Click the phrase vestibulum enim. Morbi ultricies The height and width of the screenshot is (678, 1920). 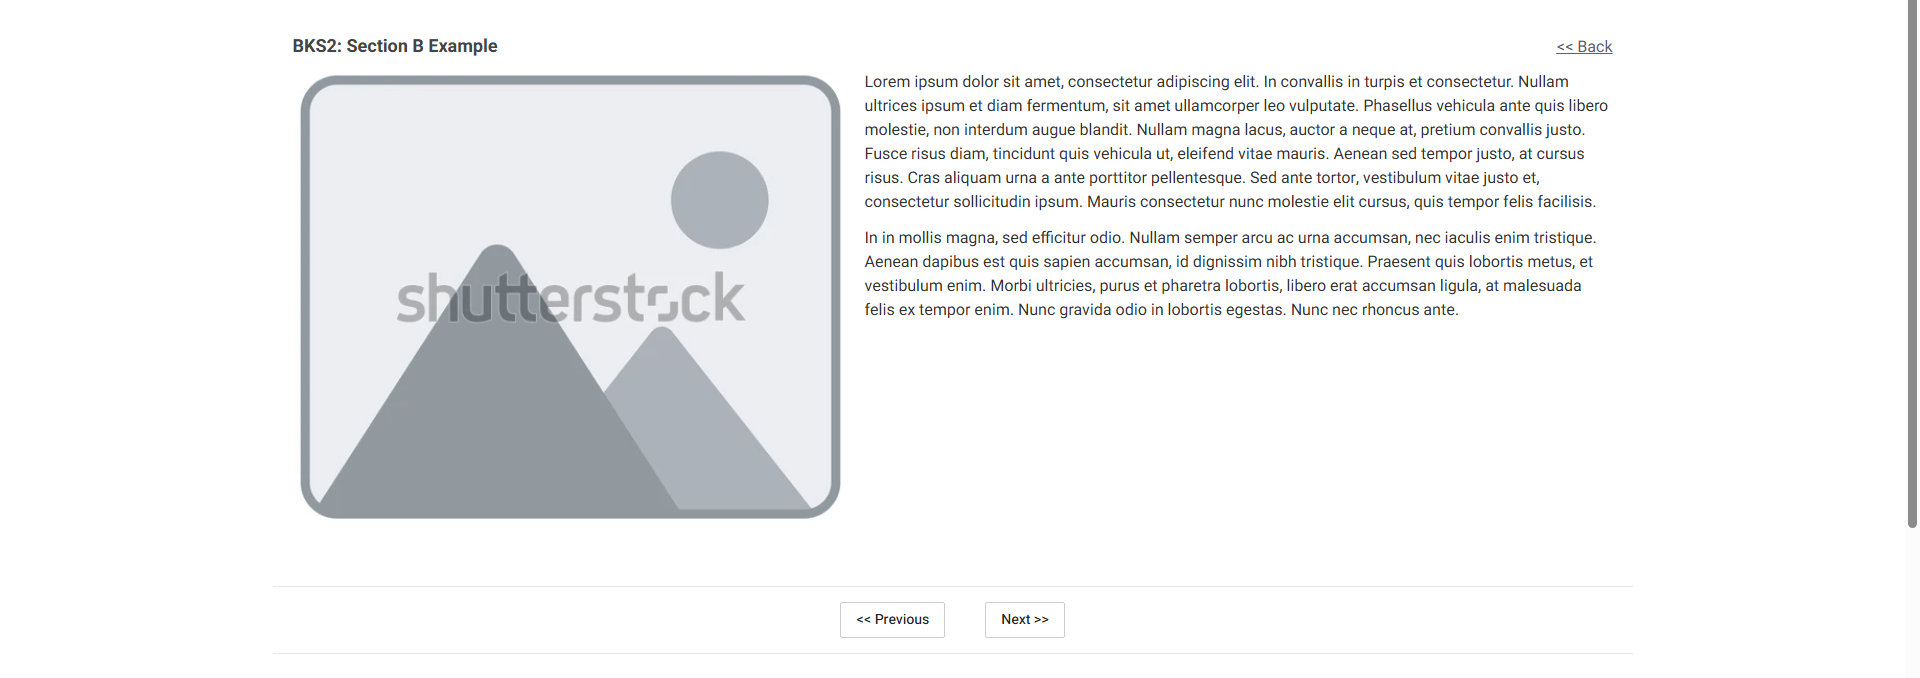click(x=980, y=286)
